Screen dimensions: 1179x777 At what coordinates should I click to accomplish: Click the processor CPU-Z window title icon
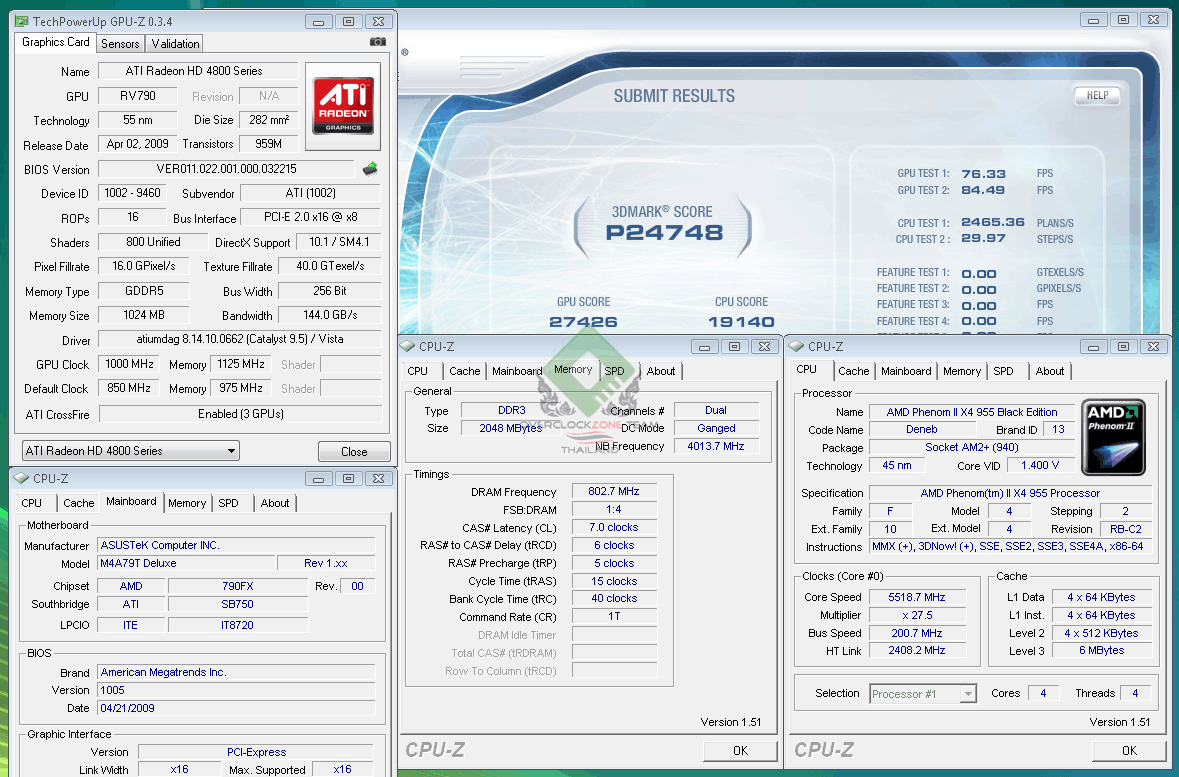pos(796,346)
